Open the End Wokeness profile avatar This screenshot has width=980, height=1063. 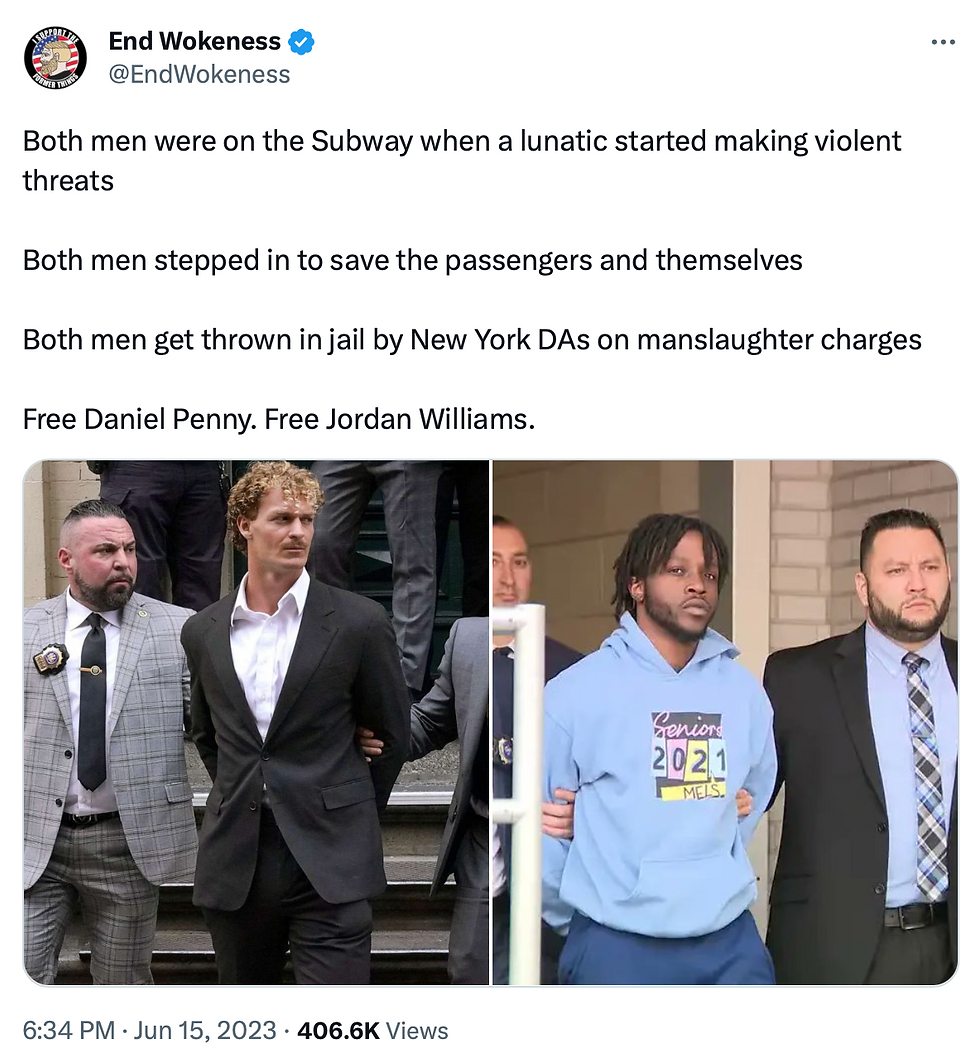(55, 58)
